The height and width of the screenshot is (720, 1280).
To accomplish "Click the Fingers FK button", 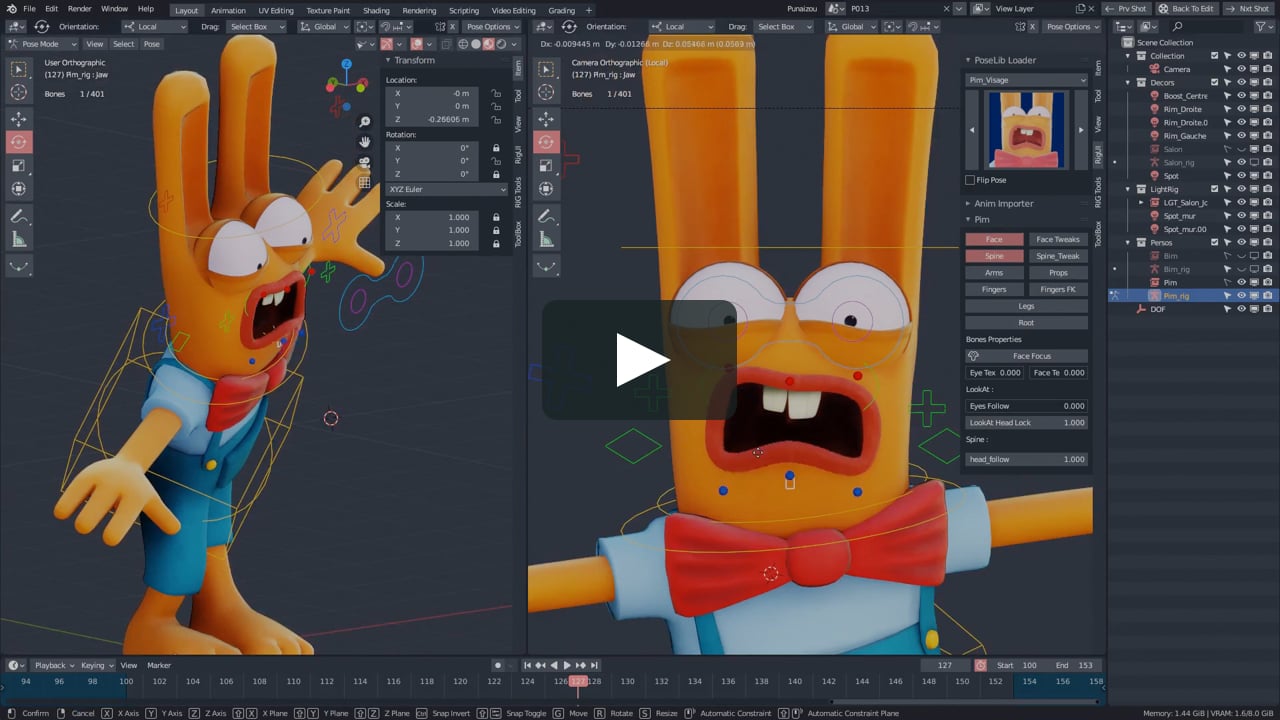I will 1057,290.
